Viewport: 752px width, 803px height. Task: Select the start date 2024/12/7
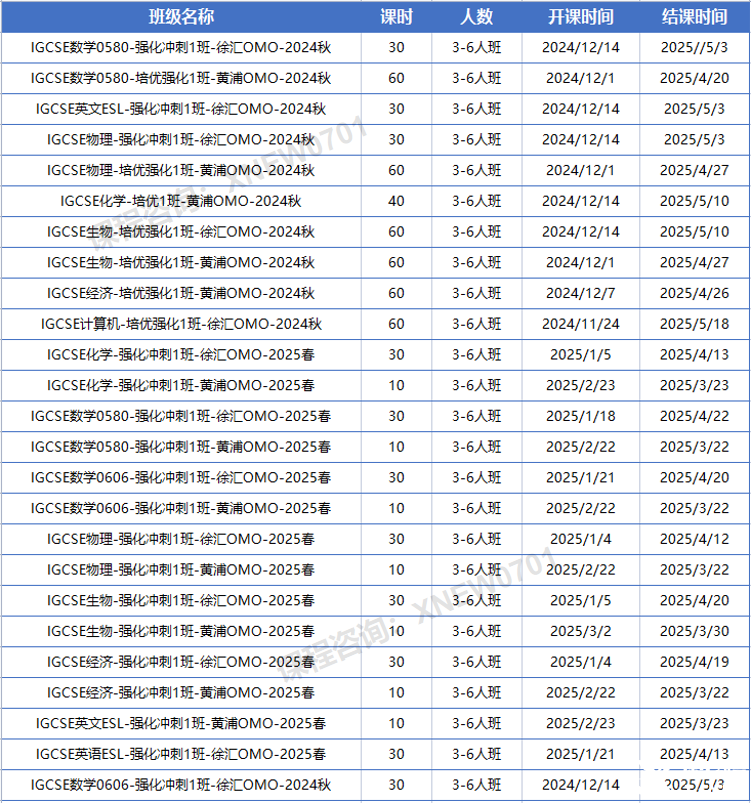pyautogui.click(x=581, y=293)
